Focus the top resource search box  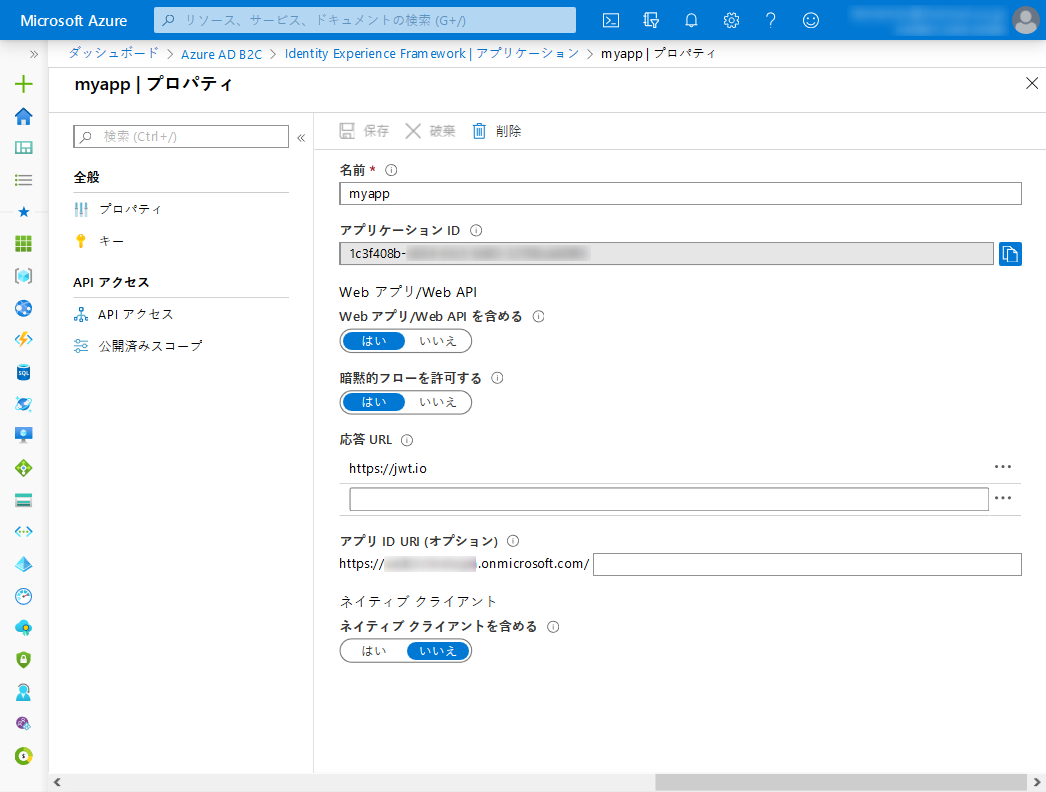365,20
